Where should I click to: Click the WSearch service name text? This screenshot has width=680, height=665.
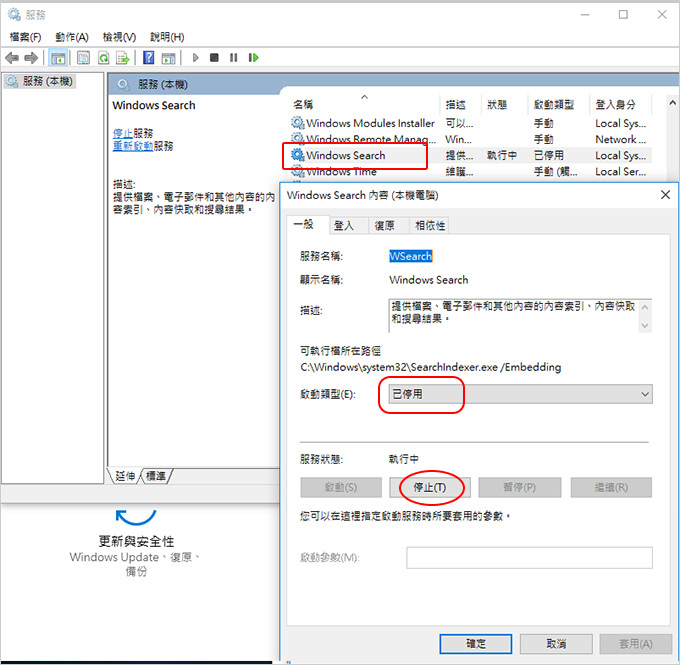(x=410, y=256)
